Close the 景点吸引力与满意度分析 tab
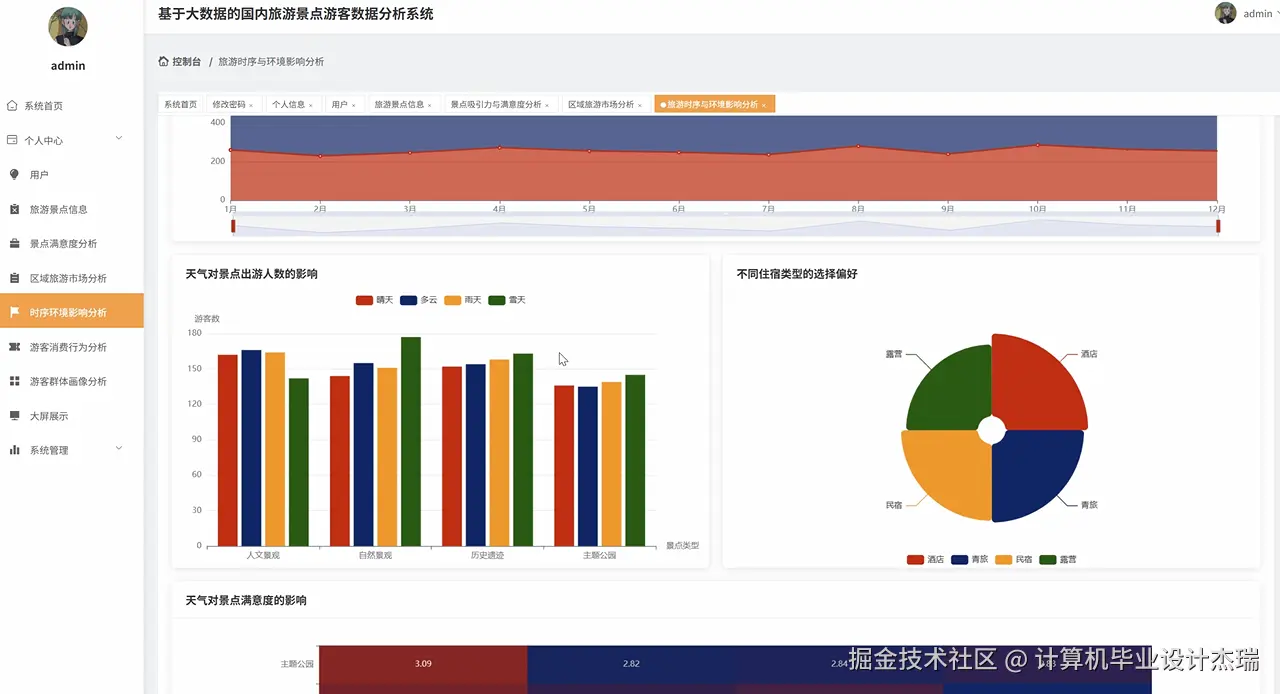This screenshot has width=1280, height=694. pos(547,105)
